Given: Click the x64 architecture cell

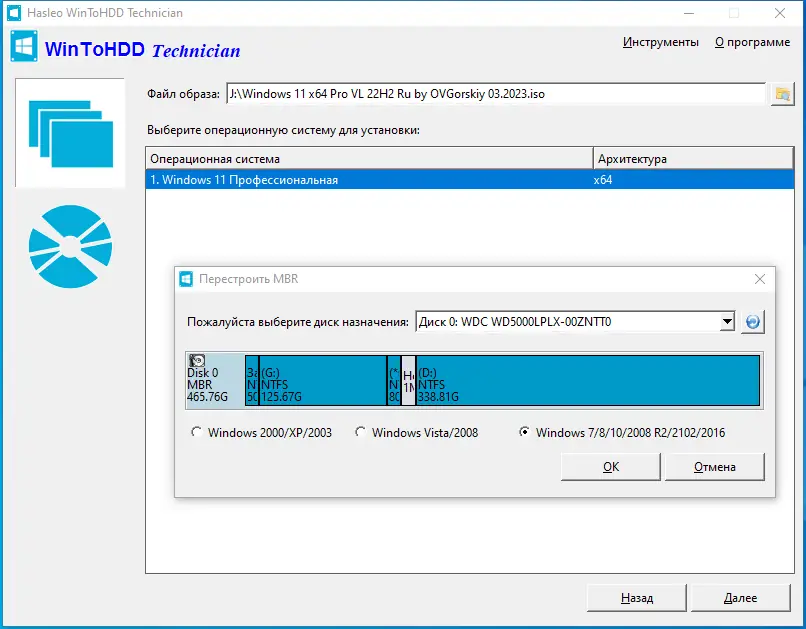Looking at the screenshot, I should [603, 180].
